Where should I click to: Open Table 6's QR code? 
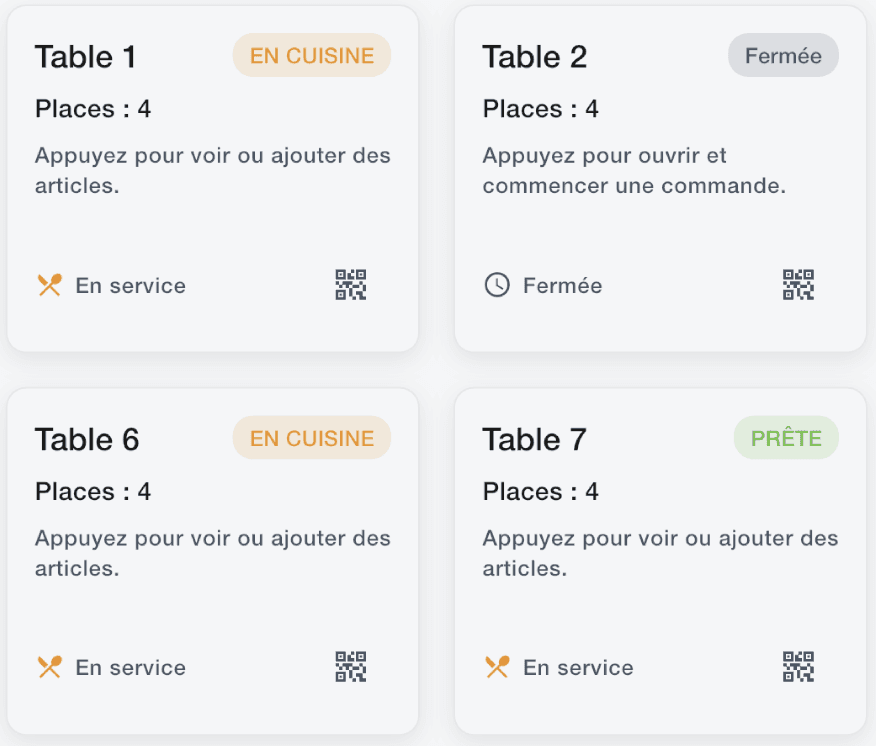coord(350,666)
